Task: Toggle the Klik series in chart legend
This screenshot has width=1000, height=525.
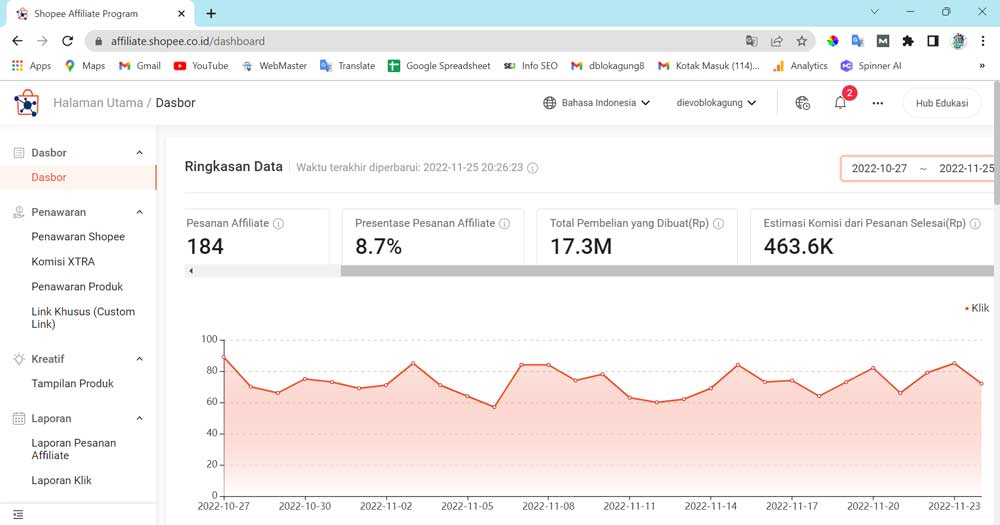Action: coord(979,308)
